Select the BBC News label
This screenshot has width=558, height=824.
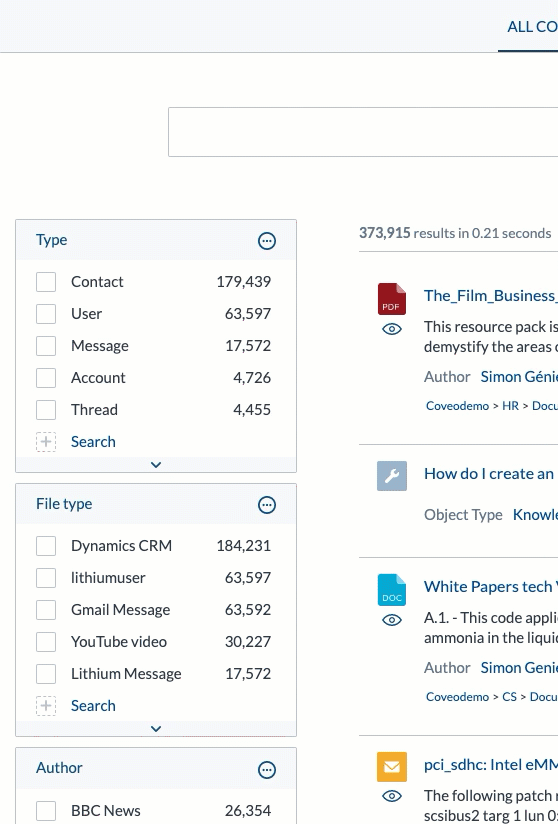click(x=106, y=811)
